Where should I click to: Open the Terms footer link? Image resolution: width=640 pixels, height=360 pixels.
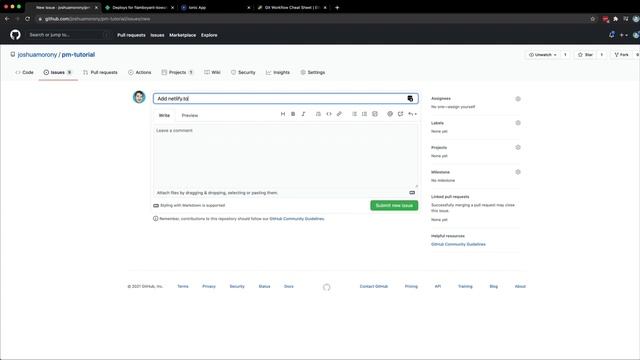point(183,287)
